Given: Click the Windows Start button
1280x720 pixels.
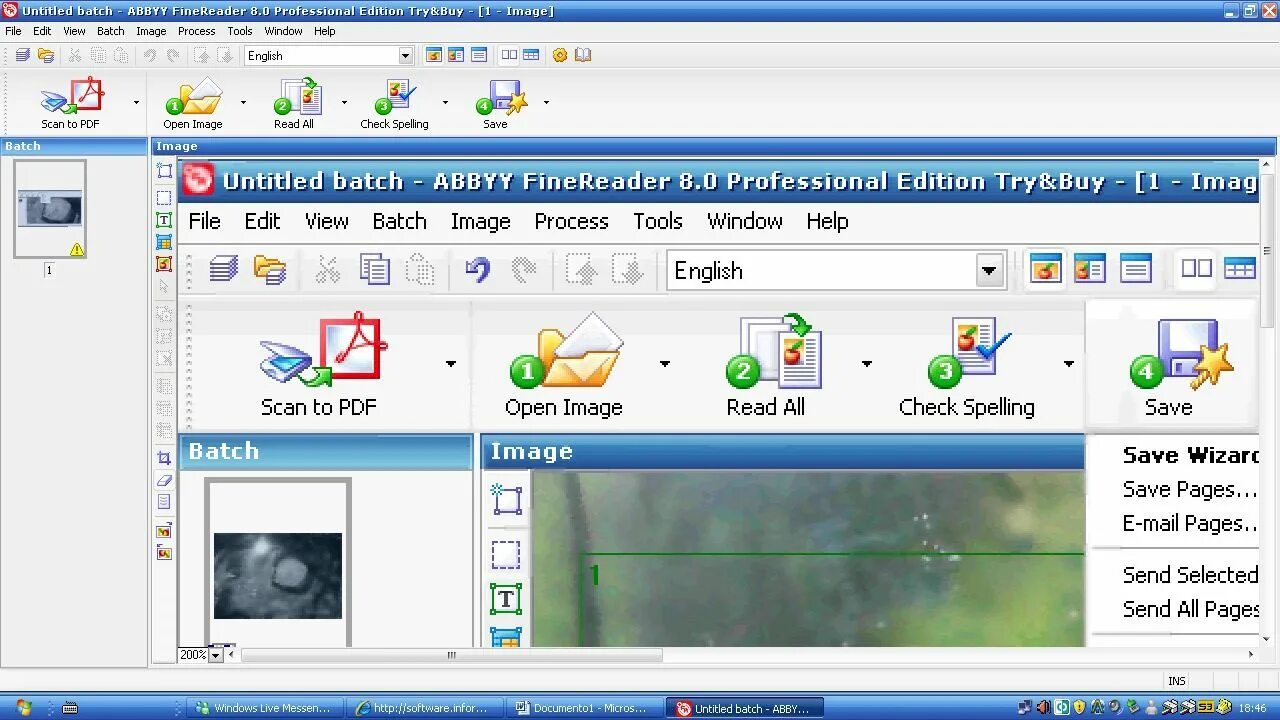Looking at the screenshot, I should coord(22,708).
